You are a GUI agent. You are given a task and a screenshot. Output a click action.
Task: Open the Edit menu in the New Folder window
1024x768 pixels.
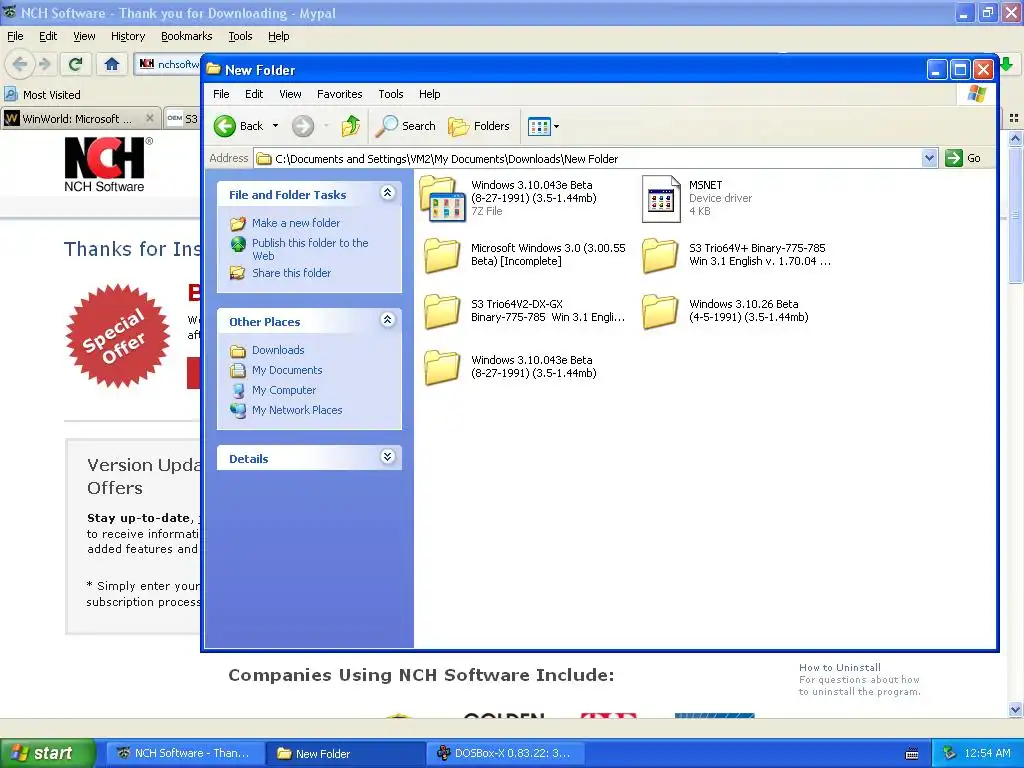tap(254, 94)
